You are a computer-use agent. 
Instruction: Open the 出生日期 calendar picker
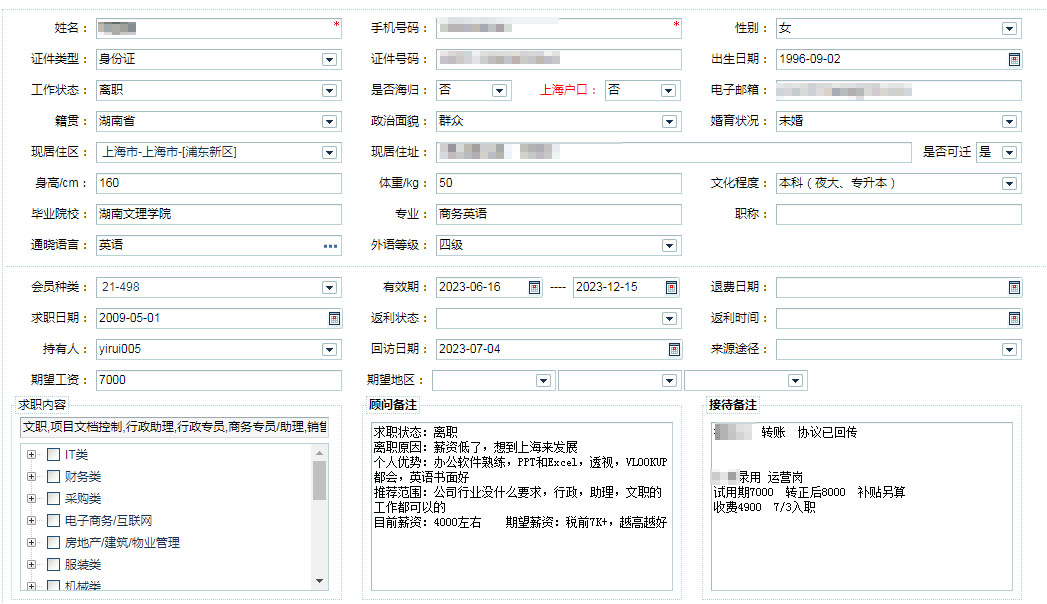coord(1014,59)
